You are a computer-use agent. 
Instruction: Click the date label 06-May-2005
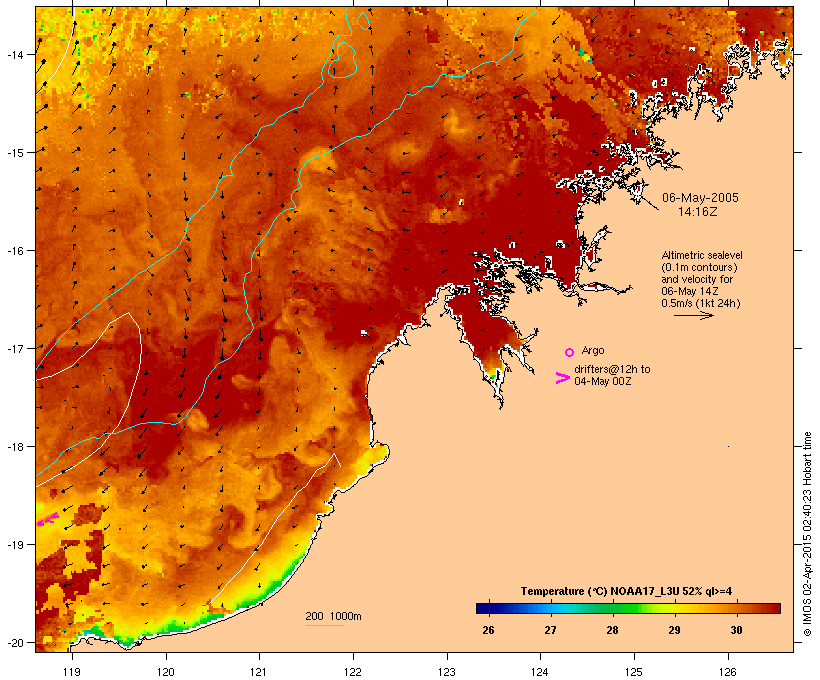tap(700, 198)
